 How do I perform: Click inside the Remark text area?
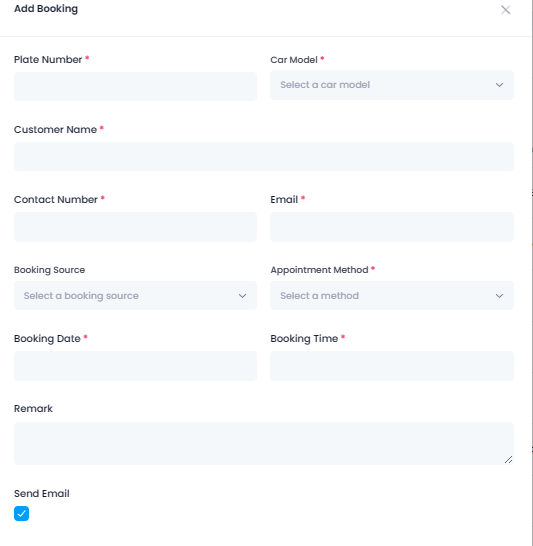tap(264, 443)
